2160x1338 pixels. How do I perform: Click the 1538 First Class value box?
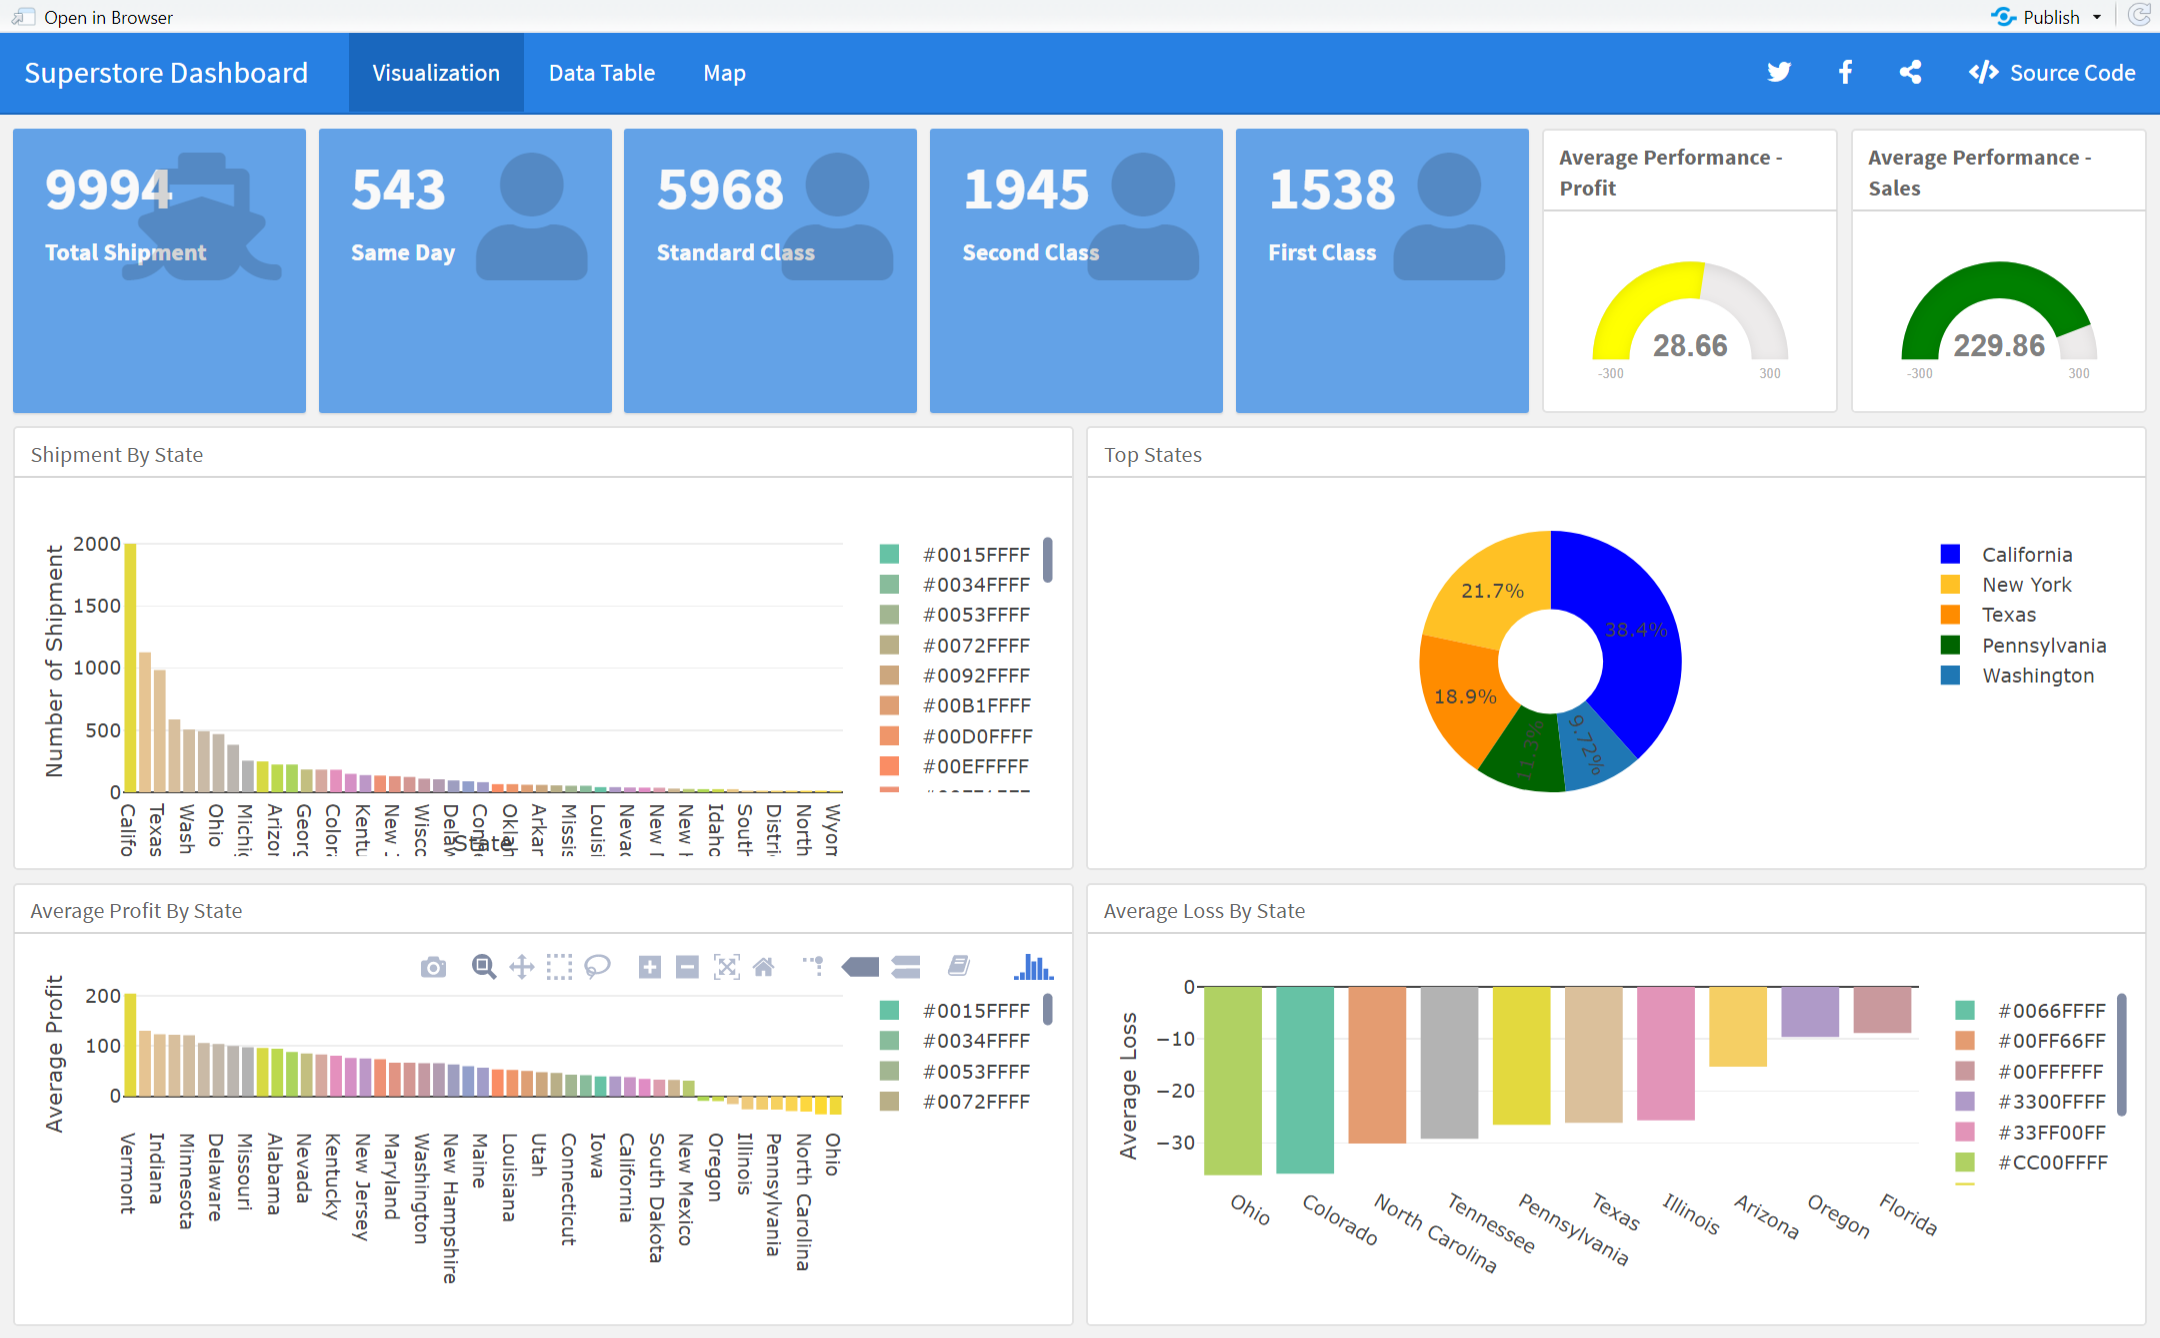point(1382,270)
